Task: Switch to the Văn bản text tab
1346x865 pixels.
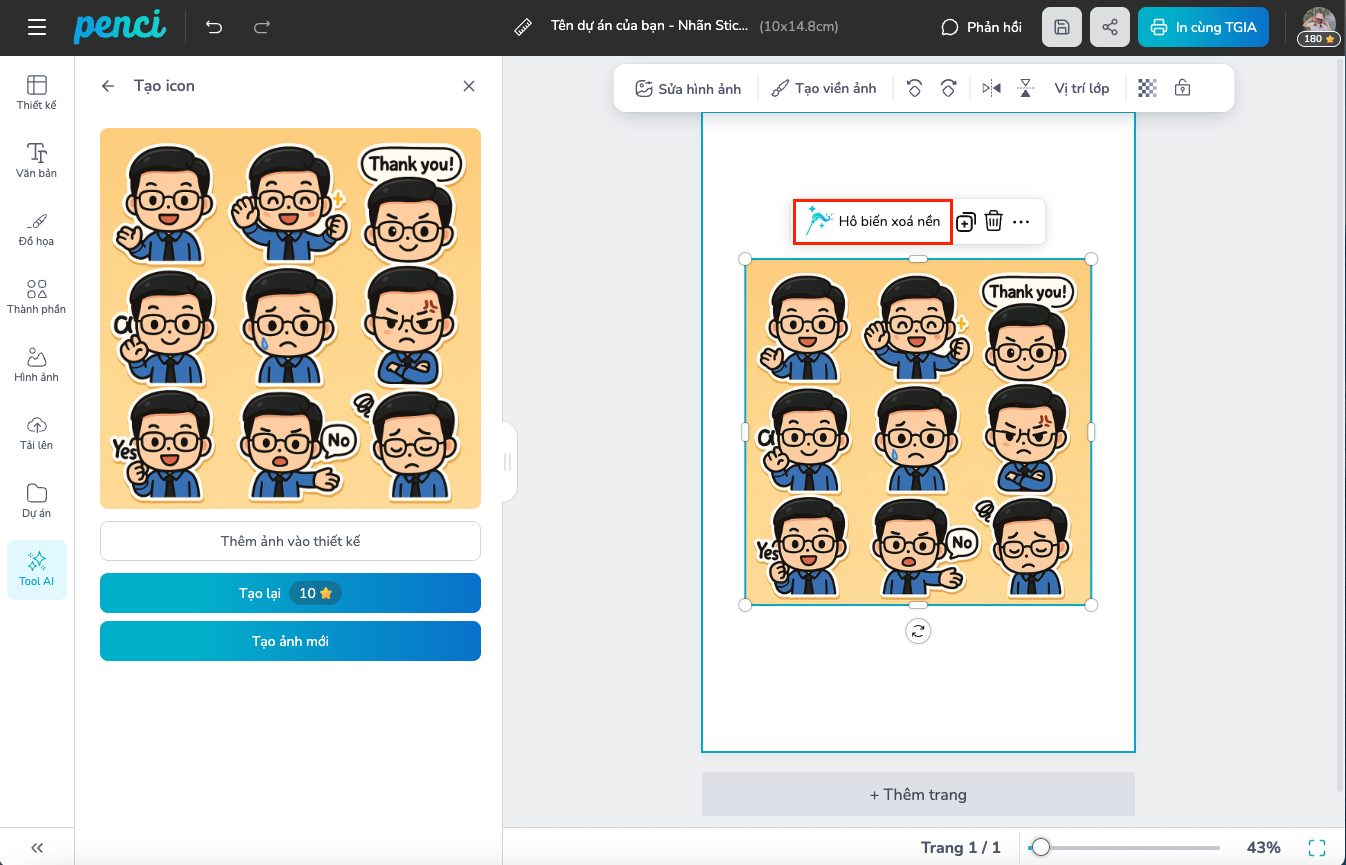Action: pyautogui.click(x=37, y=160)
